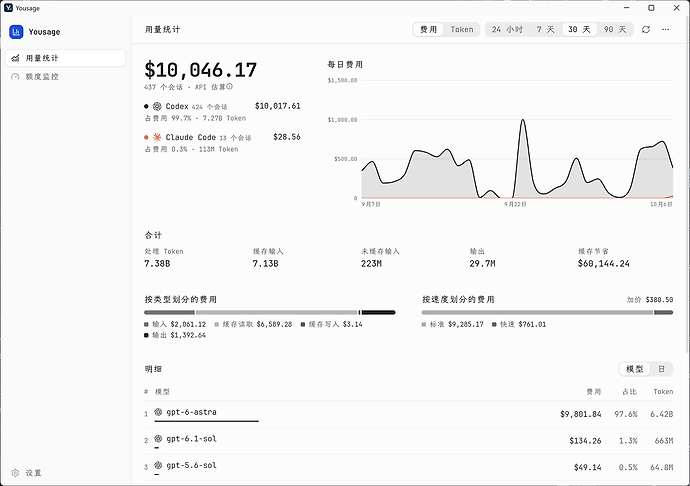The height and width of the screenshot is (486, 690).
Task: Click the Codex cost $10,017.61
Action: (x=278, y=106)
